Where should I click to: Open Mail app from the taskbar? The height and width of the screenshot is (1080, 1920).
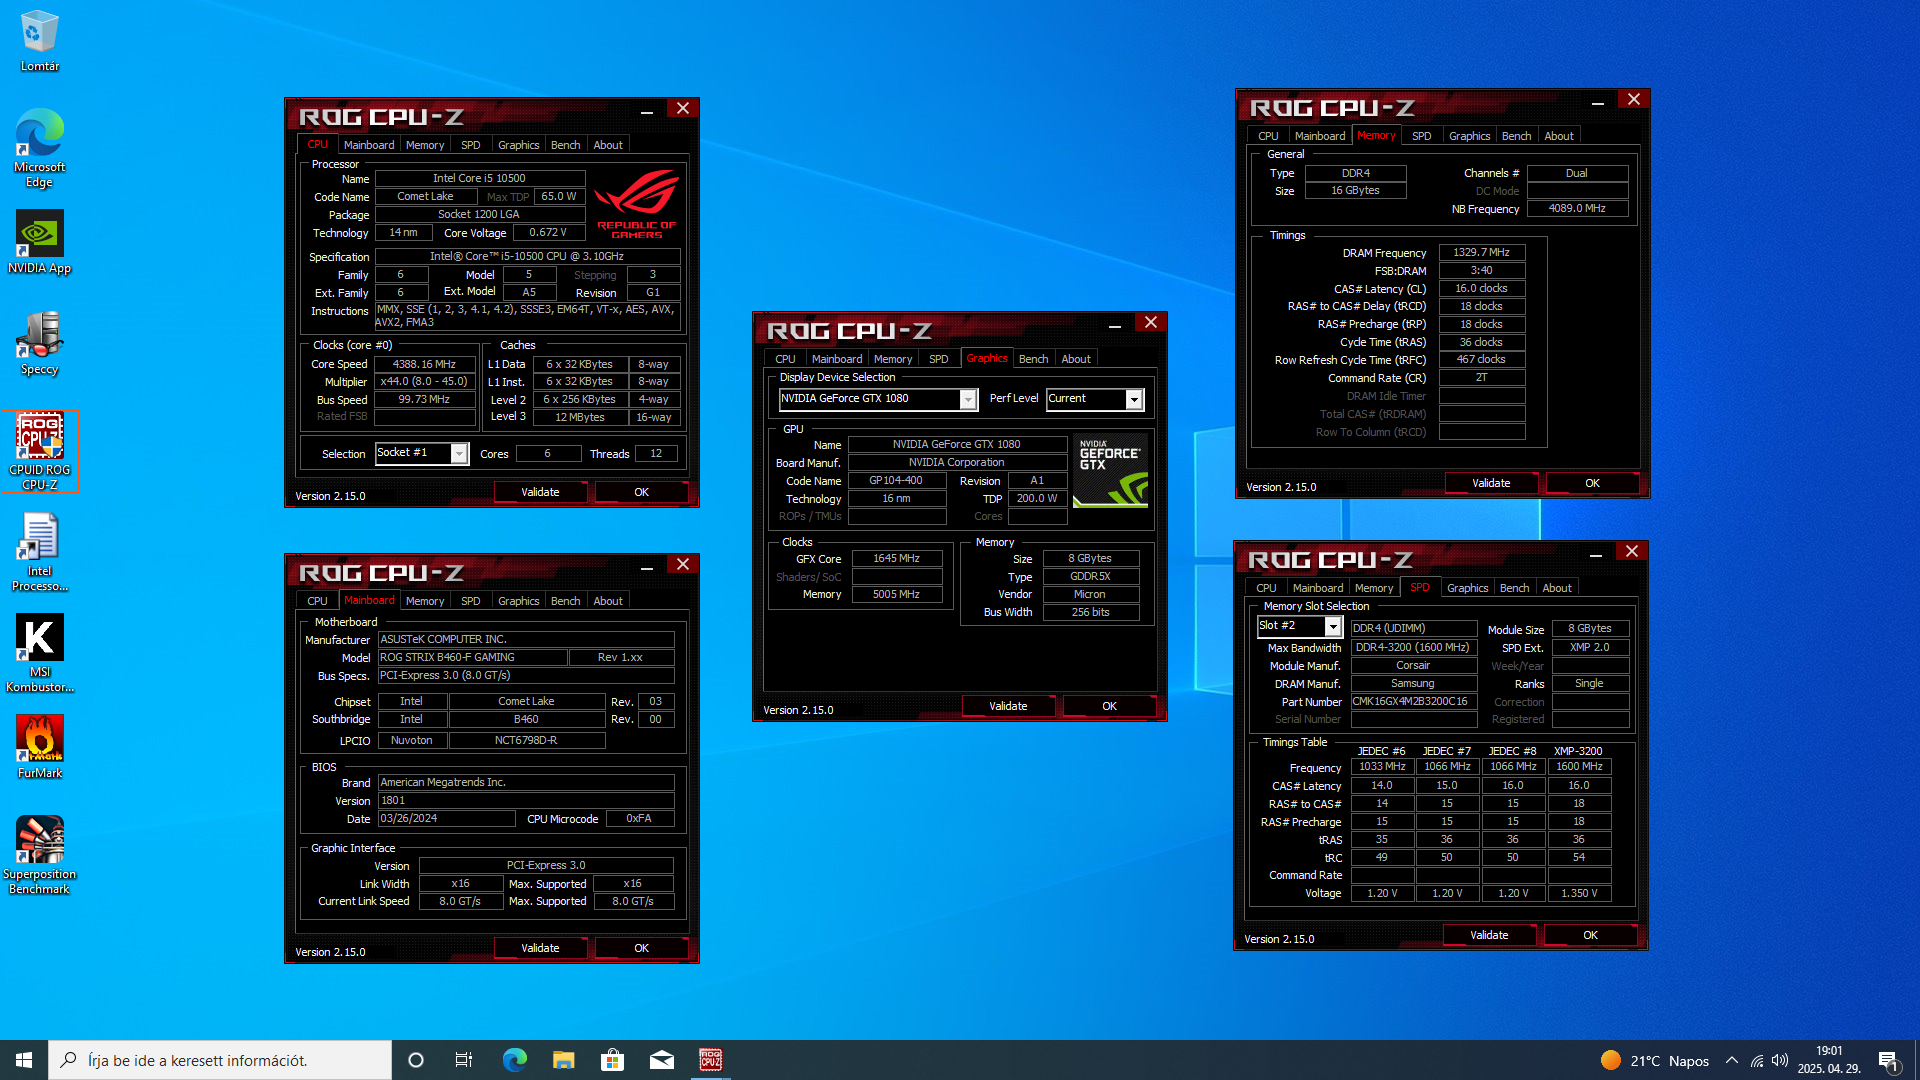[661, 1060]
